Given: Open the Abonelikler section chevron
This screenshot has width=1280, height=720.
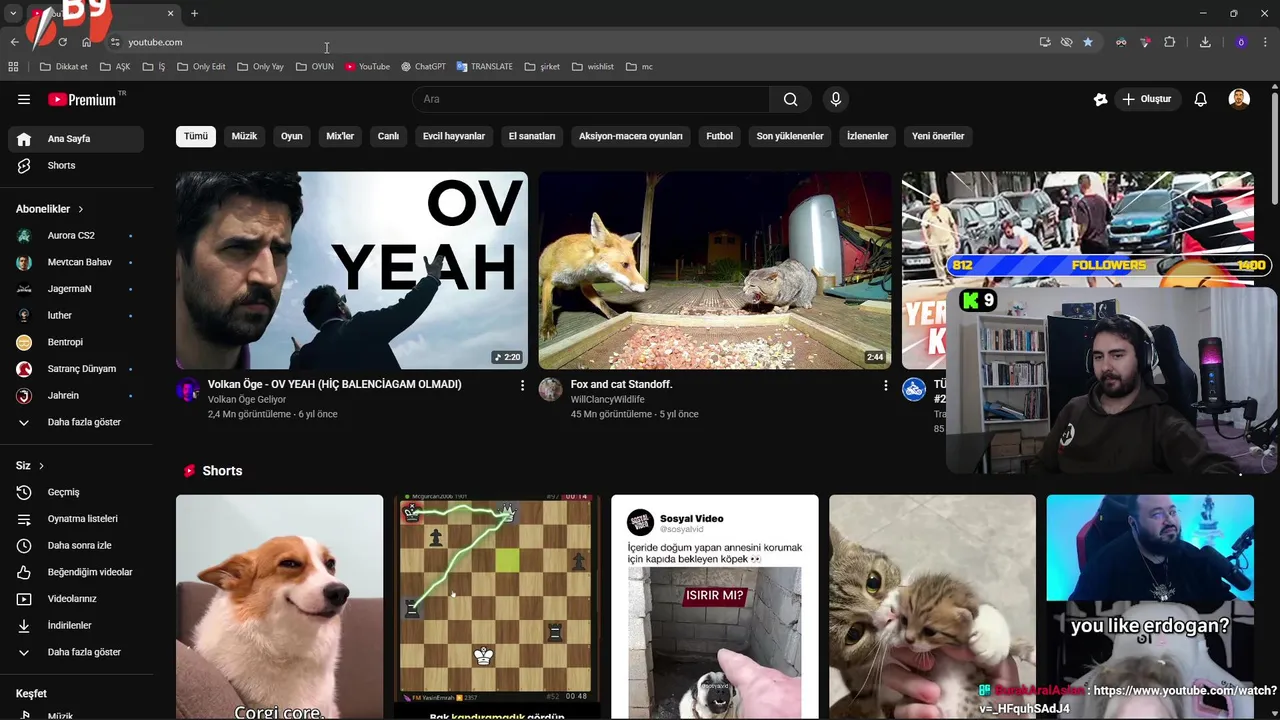Looking at the screenshot, I should [80, 209].
